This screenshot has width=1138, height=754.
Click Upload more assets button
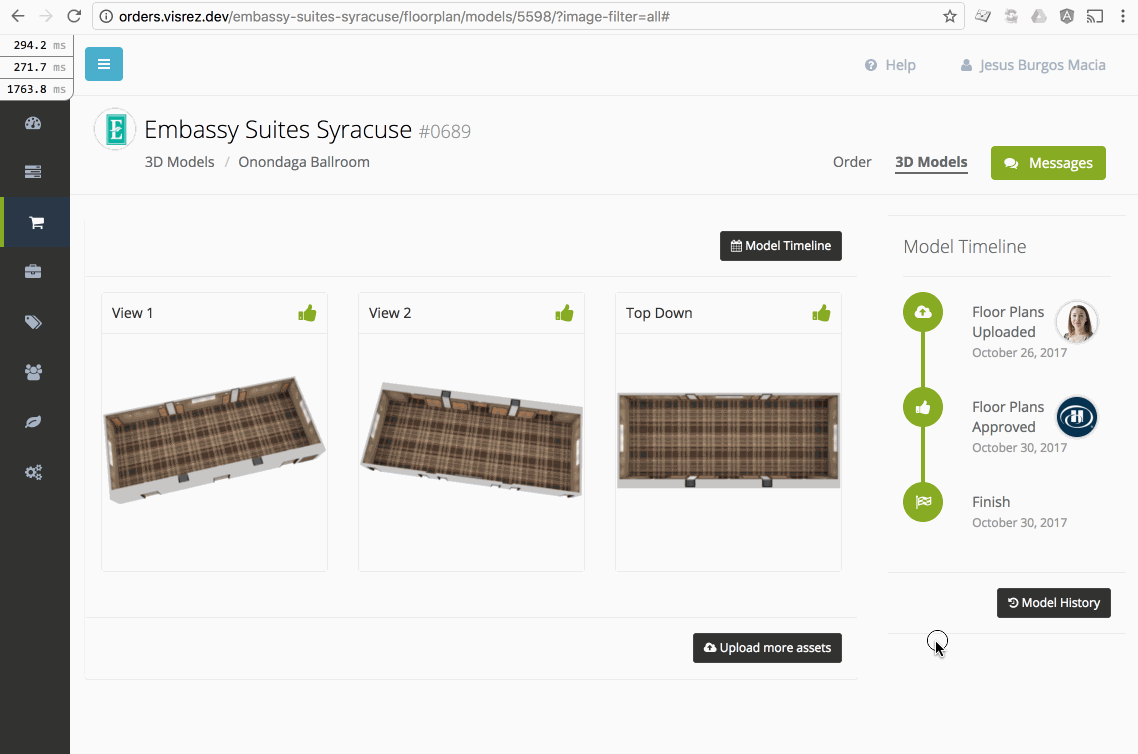[x=767, y=648]
